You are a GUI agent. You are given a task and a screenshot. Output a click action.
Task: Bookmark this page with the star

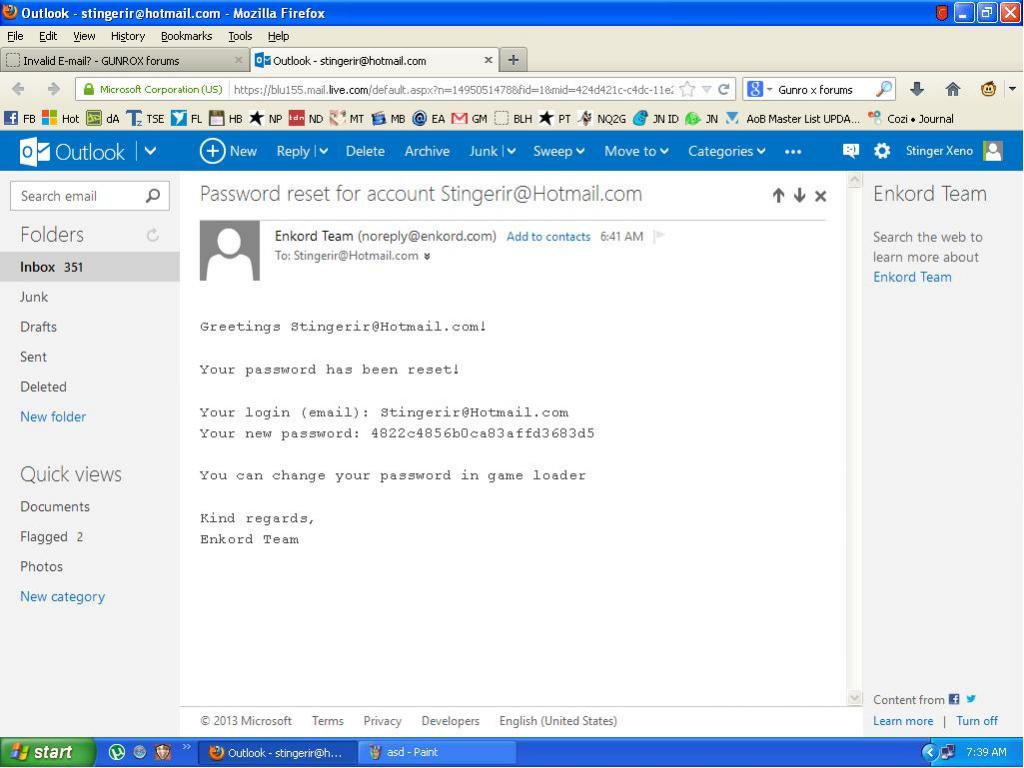coord(687,89)
